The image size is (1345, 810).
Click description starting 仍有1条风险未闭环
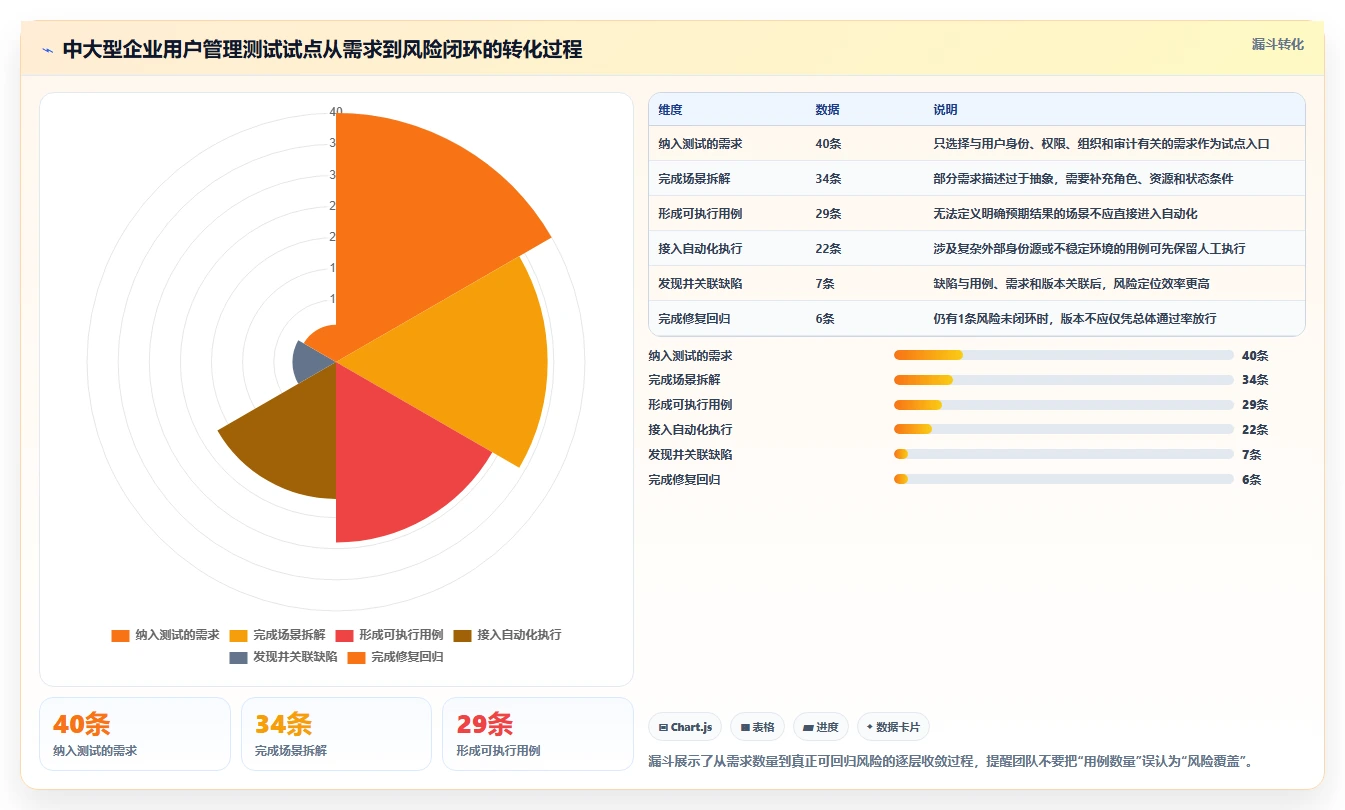tap(1075, 319)
